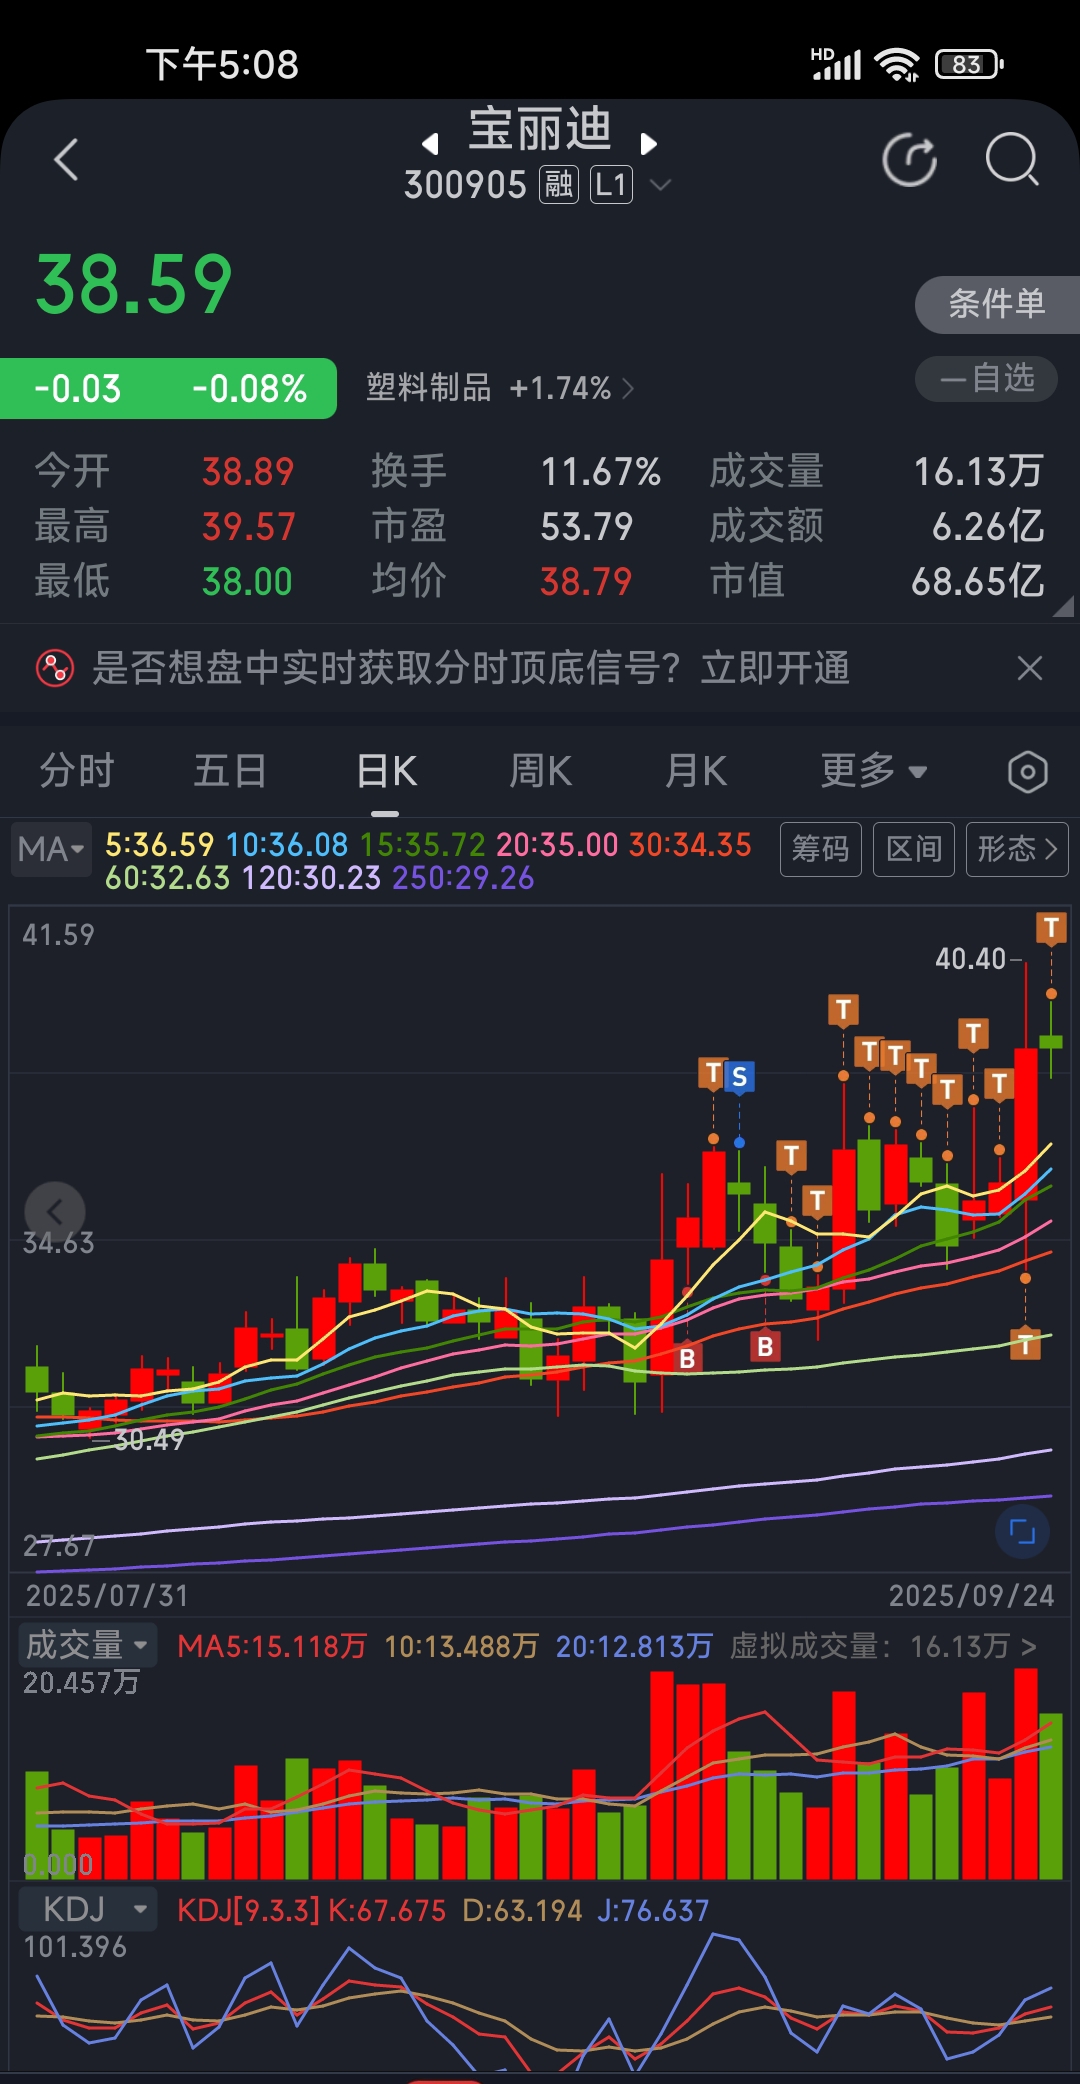Expand the dropdown chevron beside L1
1080x2084 pixels.
point(660,185)
